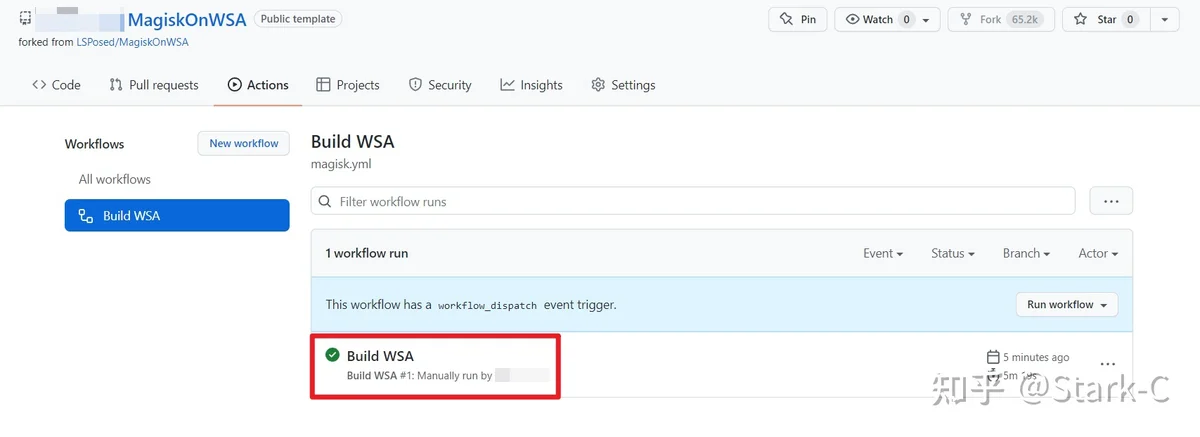Viewport: 1200px width, 437px height.
Task: Click the Fork count 65.2k badge
Action: 1024,19
